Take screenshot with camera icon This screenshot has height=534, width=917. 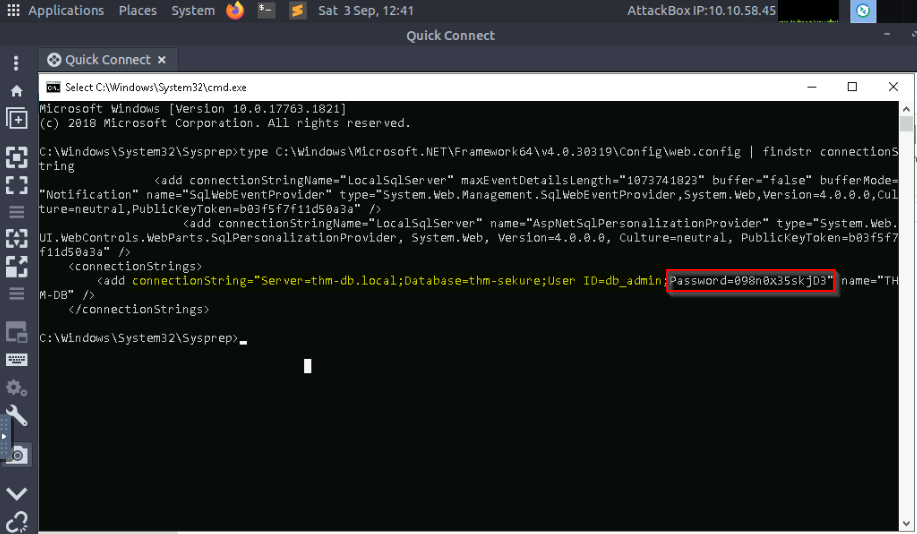coord(18,454)
